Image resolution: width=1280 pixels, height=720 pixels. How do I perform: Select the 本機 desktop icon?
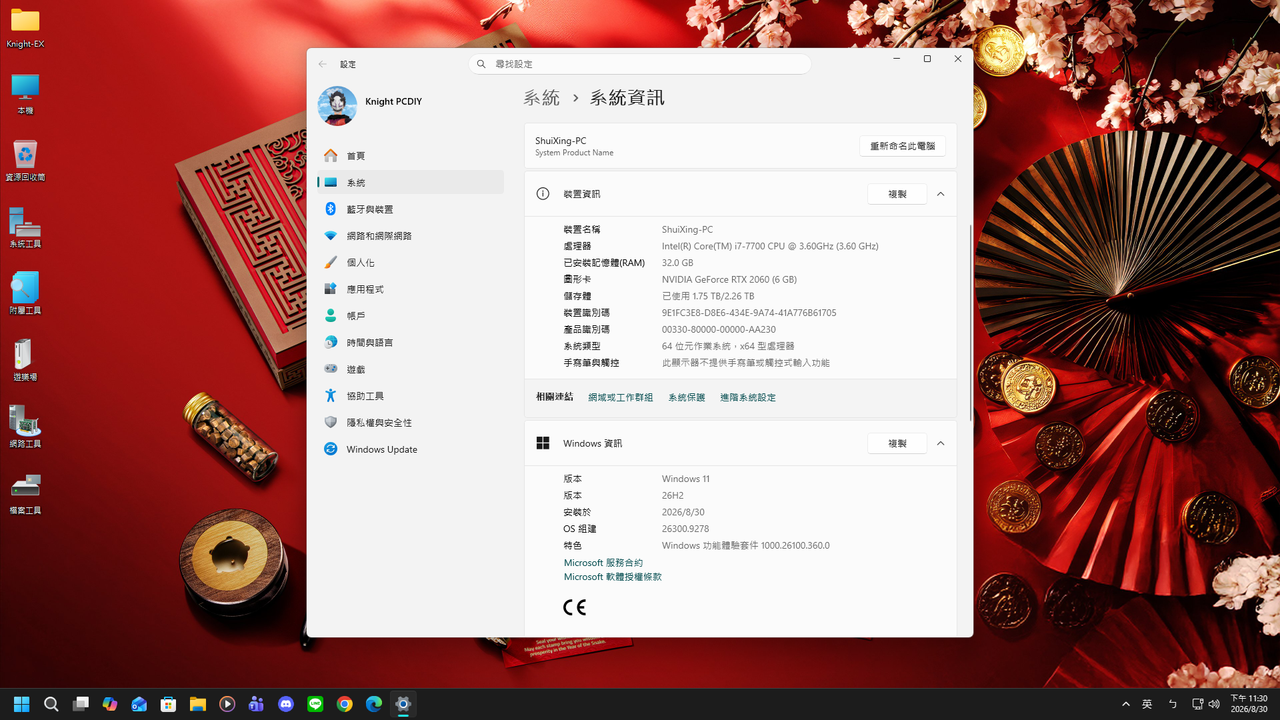point(25,94)
